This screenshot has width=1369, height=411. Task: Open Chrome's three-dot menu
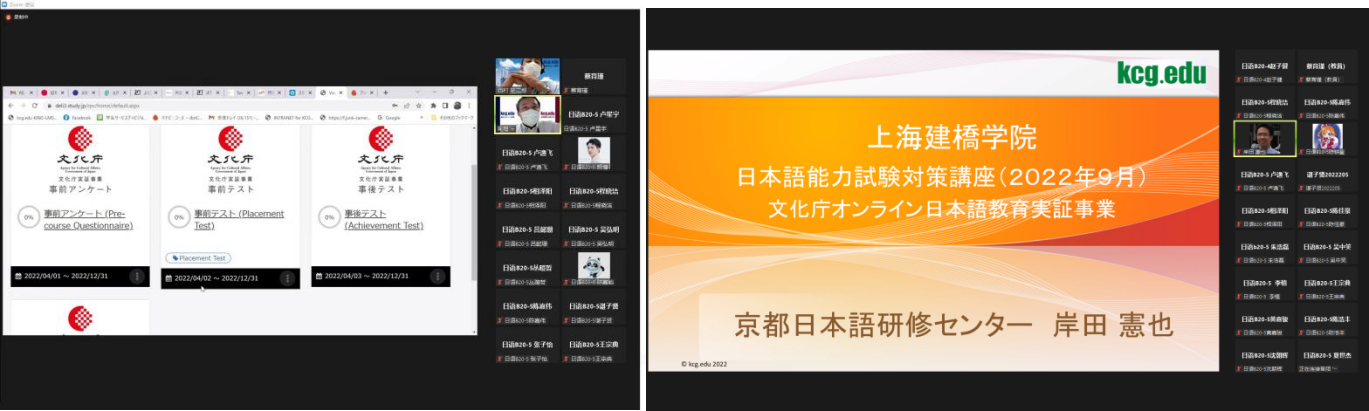[471, 105]
